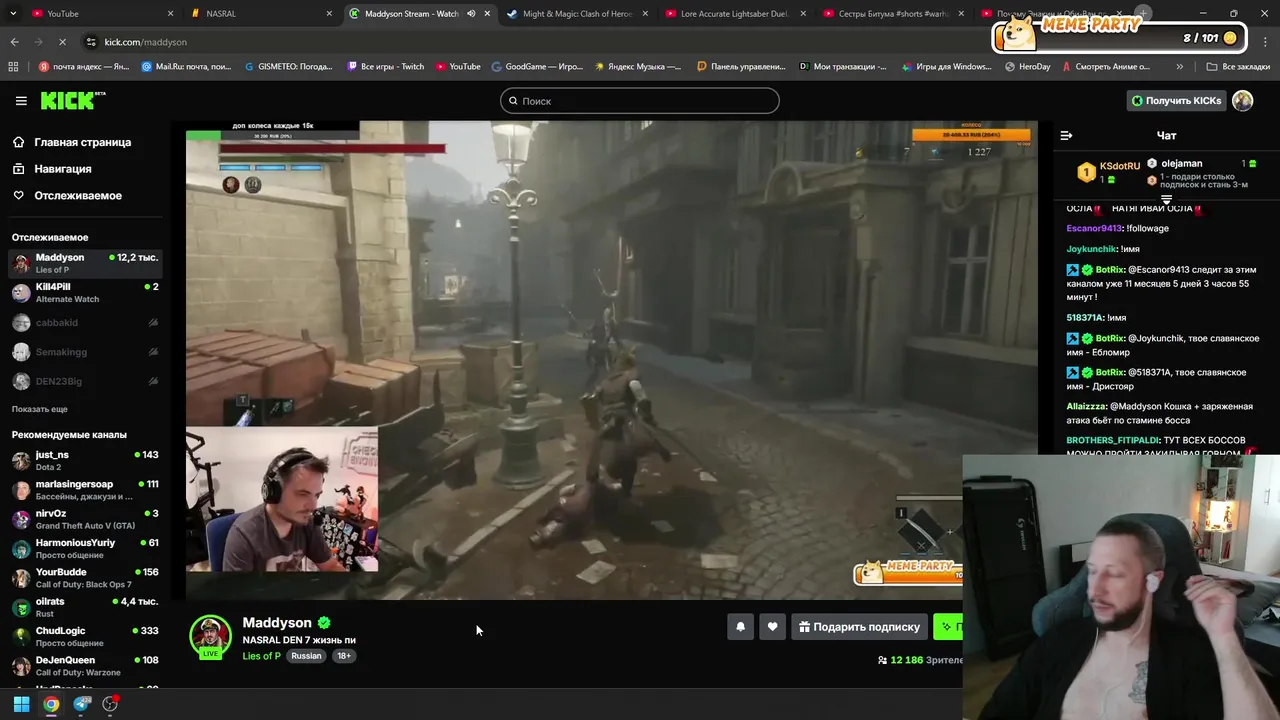Viewport: 1280px width, 720px height.
Task: Click the video player stream area
Action: 612,360
